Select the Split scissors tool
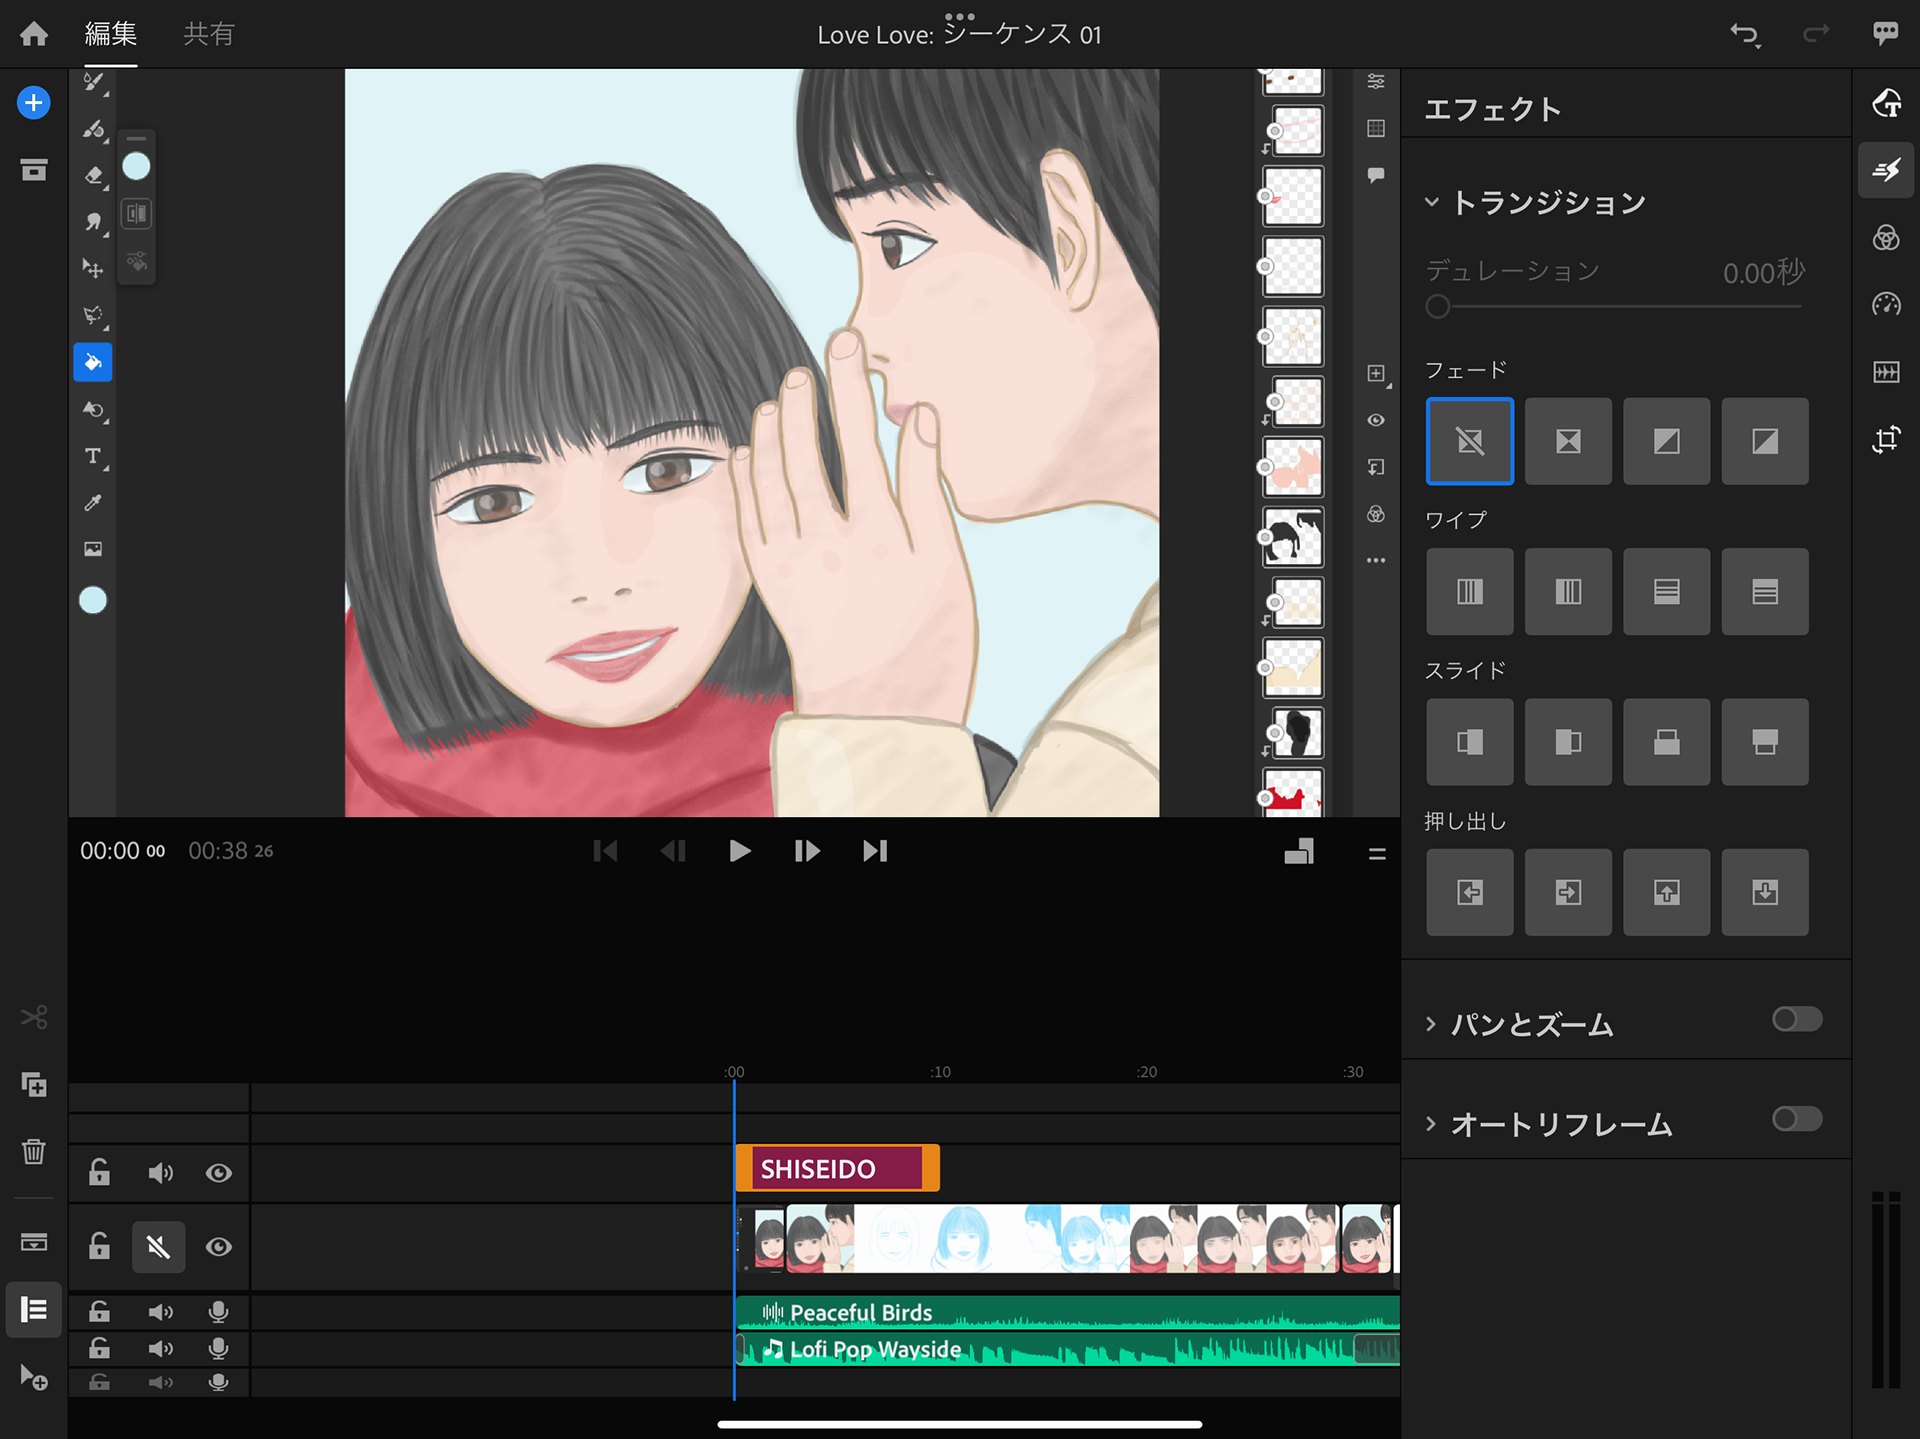The image size is (1920, 1439). click(34, 1018)
